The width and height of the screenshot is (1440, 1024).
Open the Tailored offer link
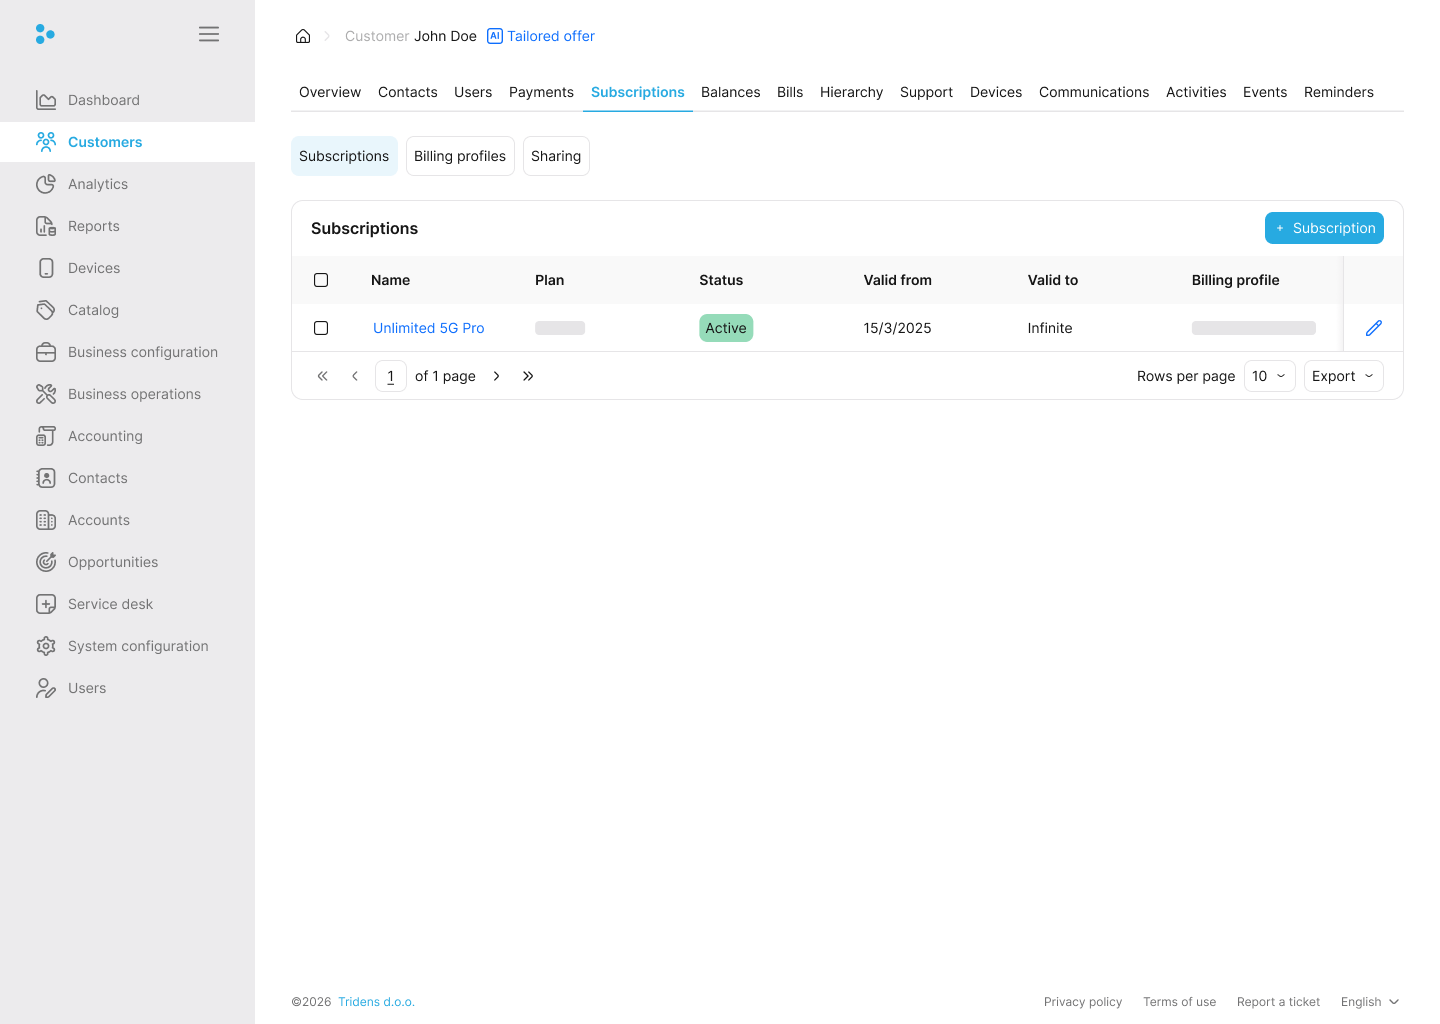click(550, 36)
